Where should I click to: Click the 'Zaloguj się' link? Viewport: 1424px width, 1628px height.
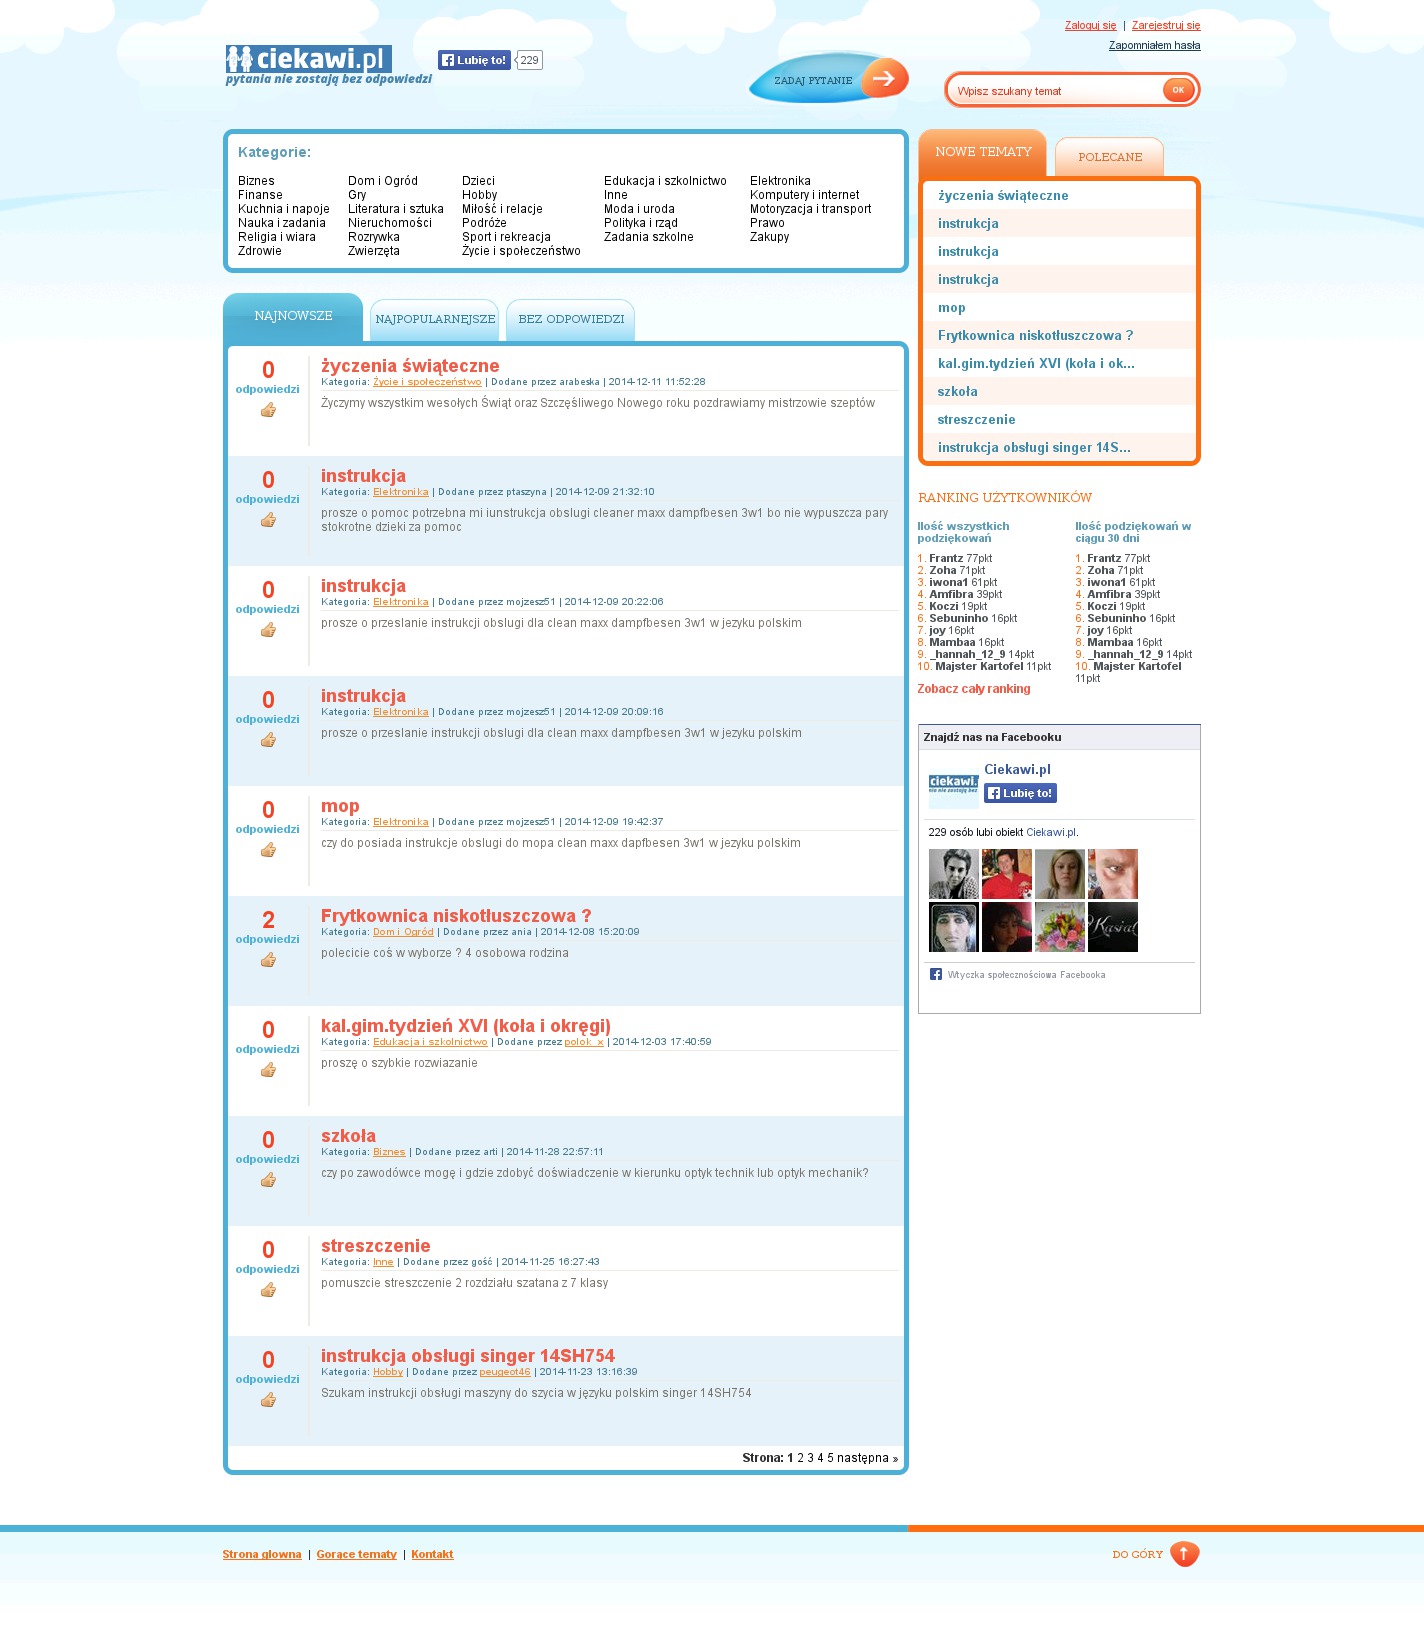point(1090,26)
